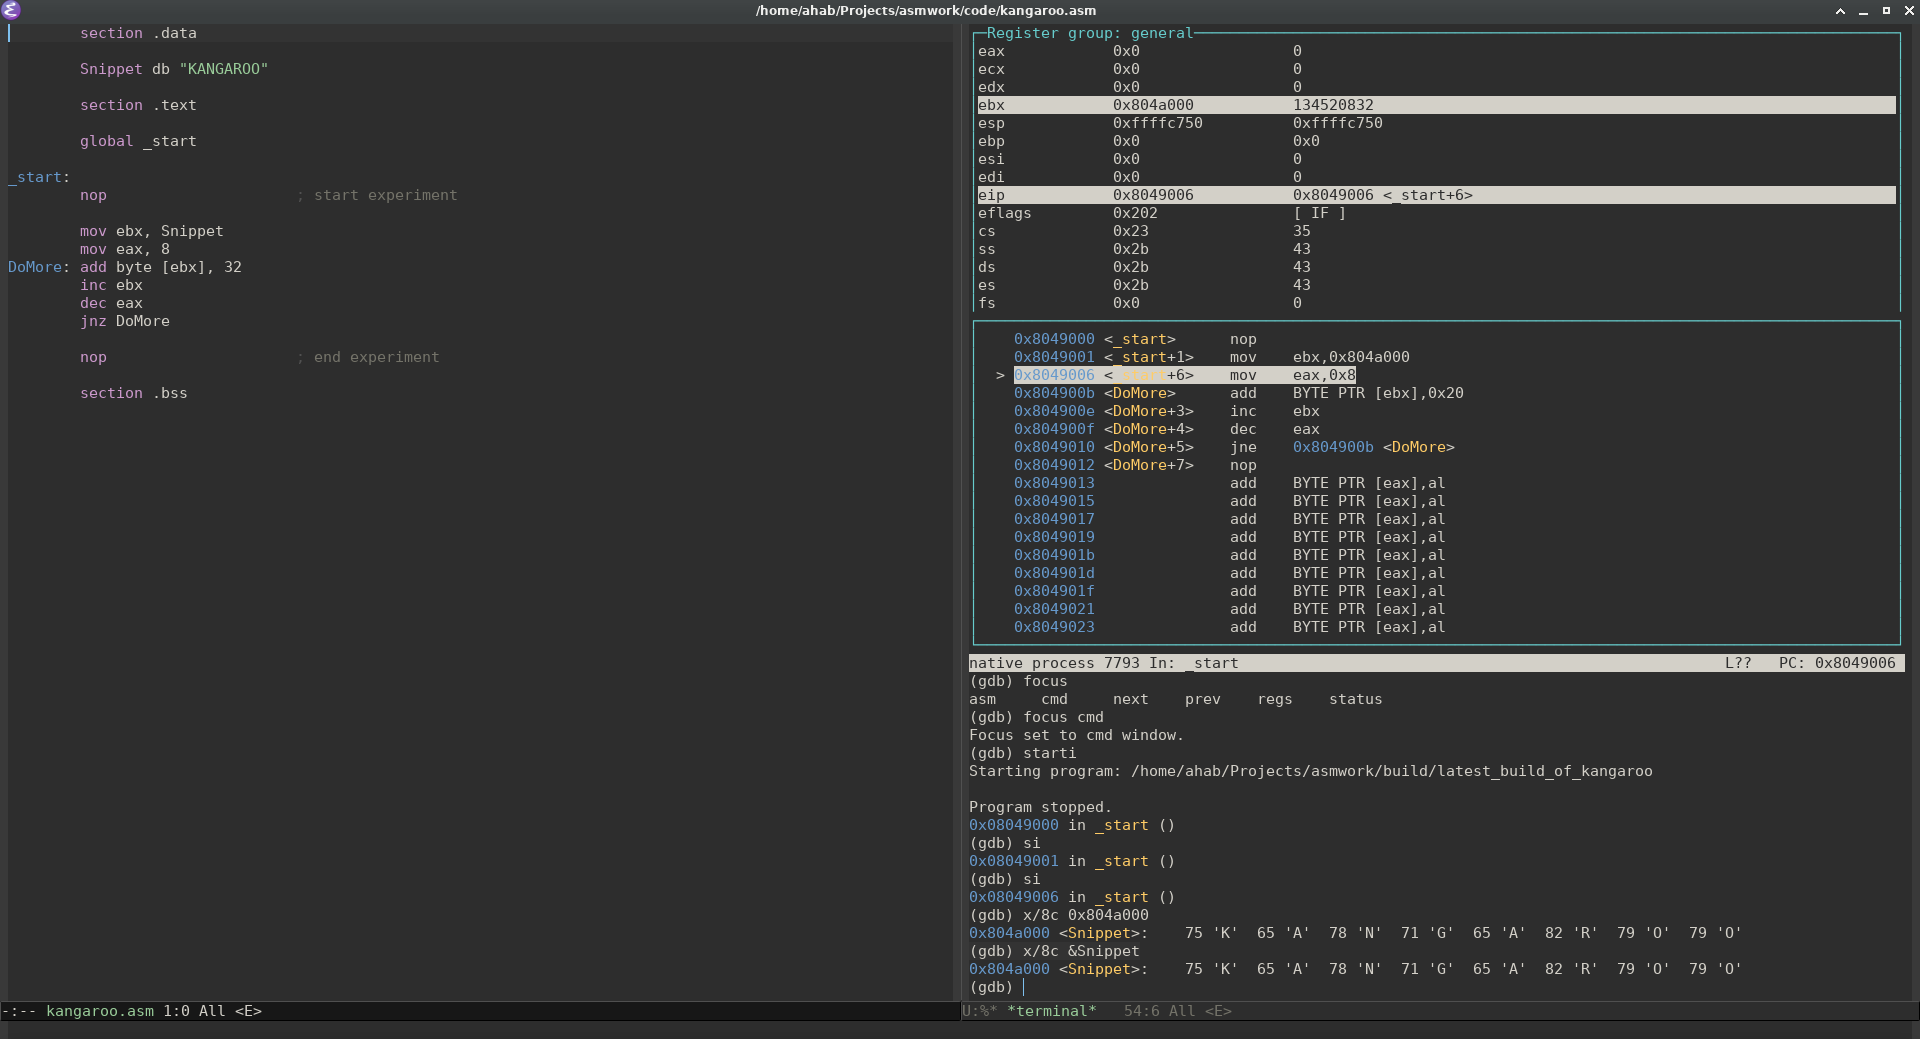Click the 'inc ebx' source line
Screen dimensions: 1920x1039
click(111, 285)
